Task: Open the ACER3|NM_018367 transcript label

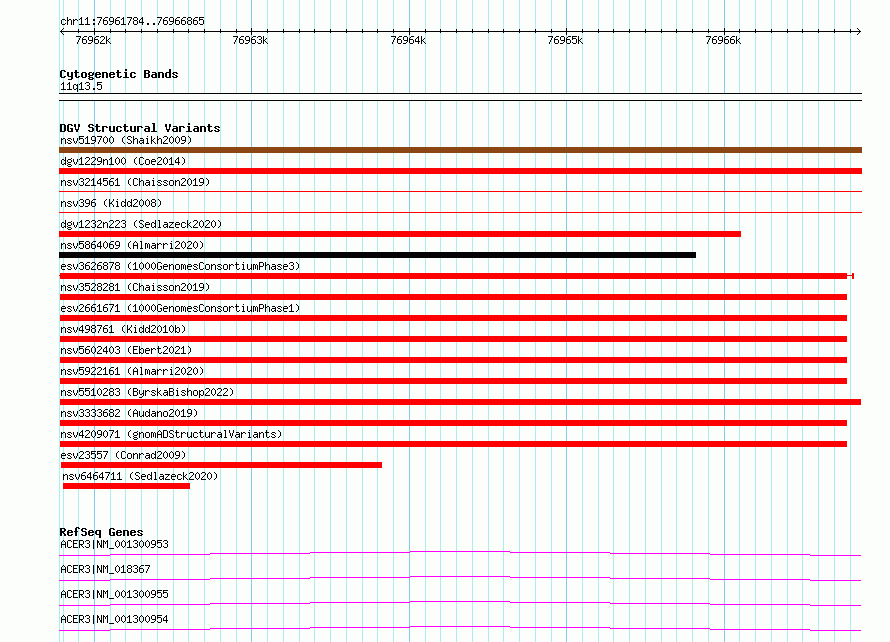Action: (x=105, y=569)
